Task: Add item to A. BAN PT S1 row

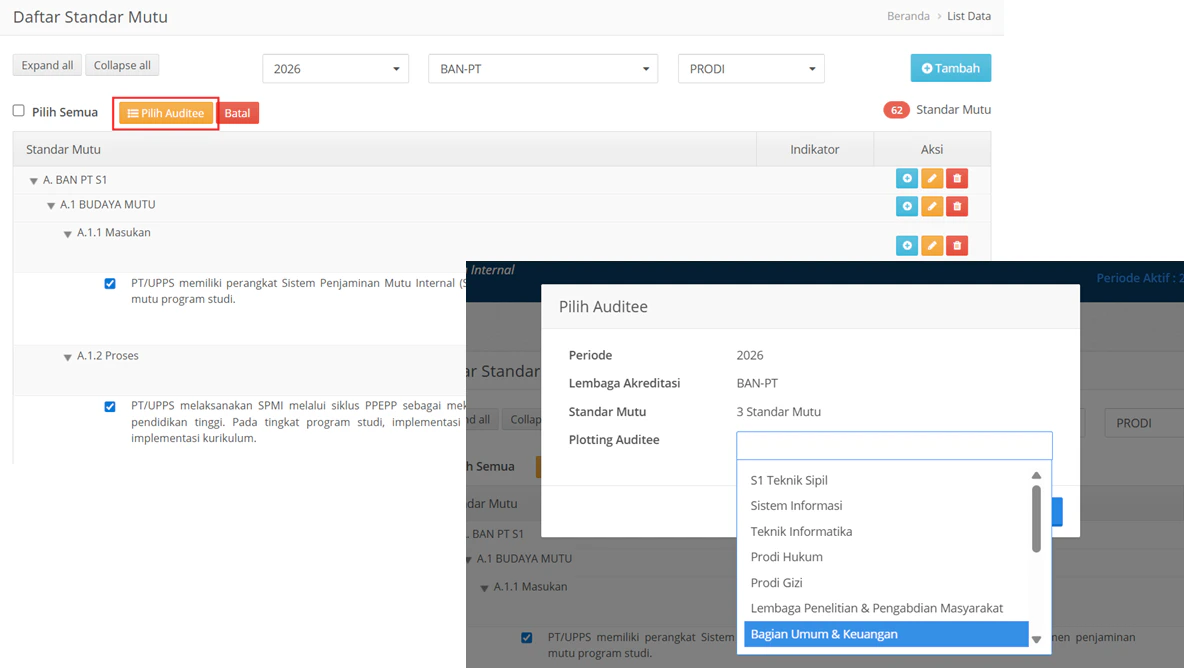Action: (x=907, y=179)
